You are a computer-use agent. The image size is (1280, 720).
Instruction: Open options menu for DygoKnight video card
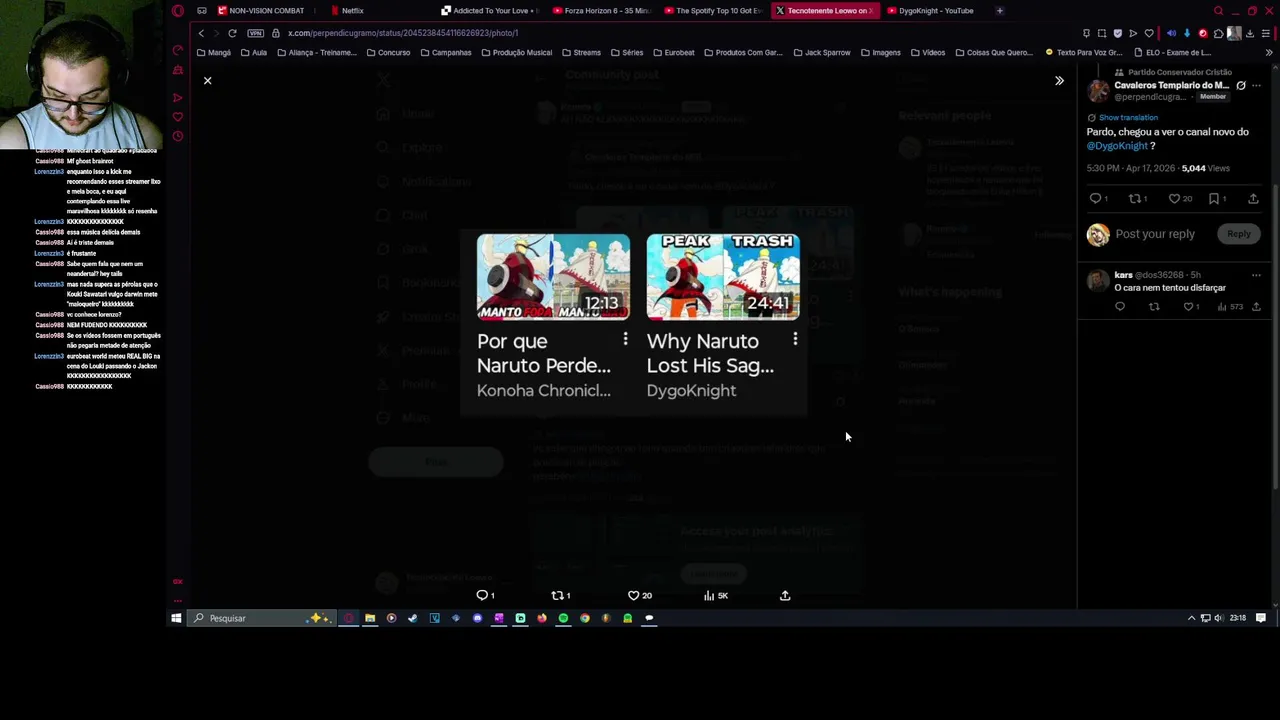[795, 340]
